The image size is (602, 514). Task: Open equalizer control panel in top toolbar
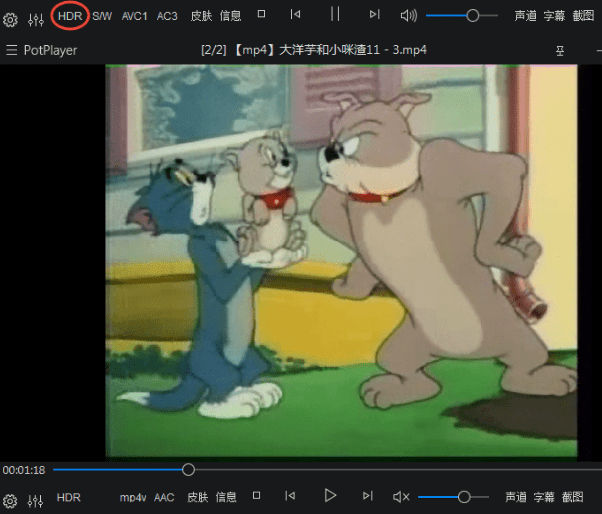(x=36, y=20)
